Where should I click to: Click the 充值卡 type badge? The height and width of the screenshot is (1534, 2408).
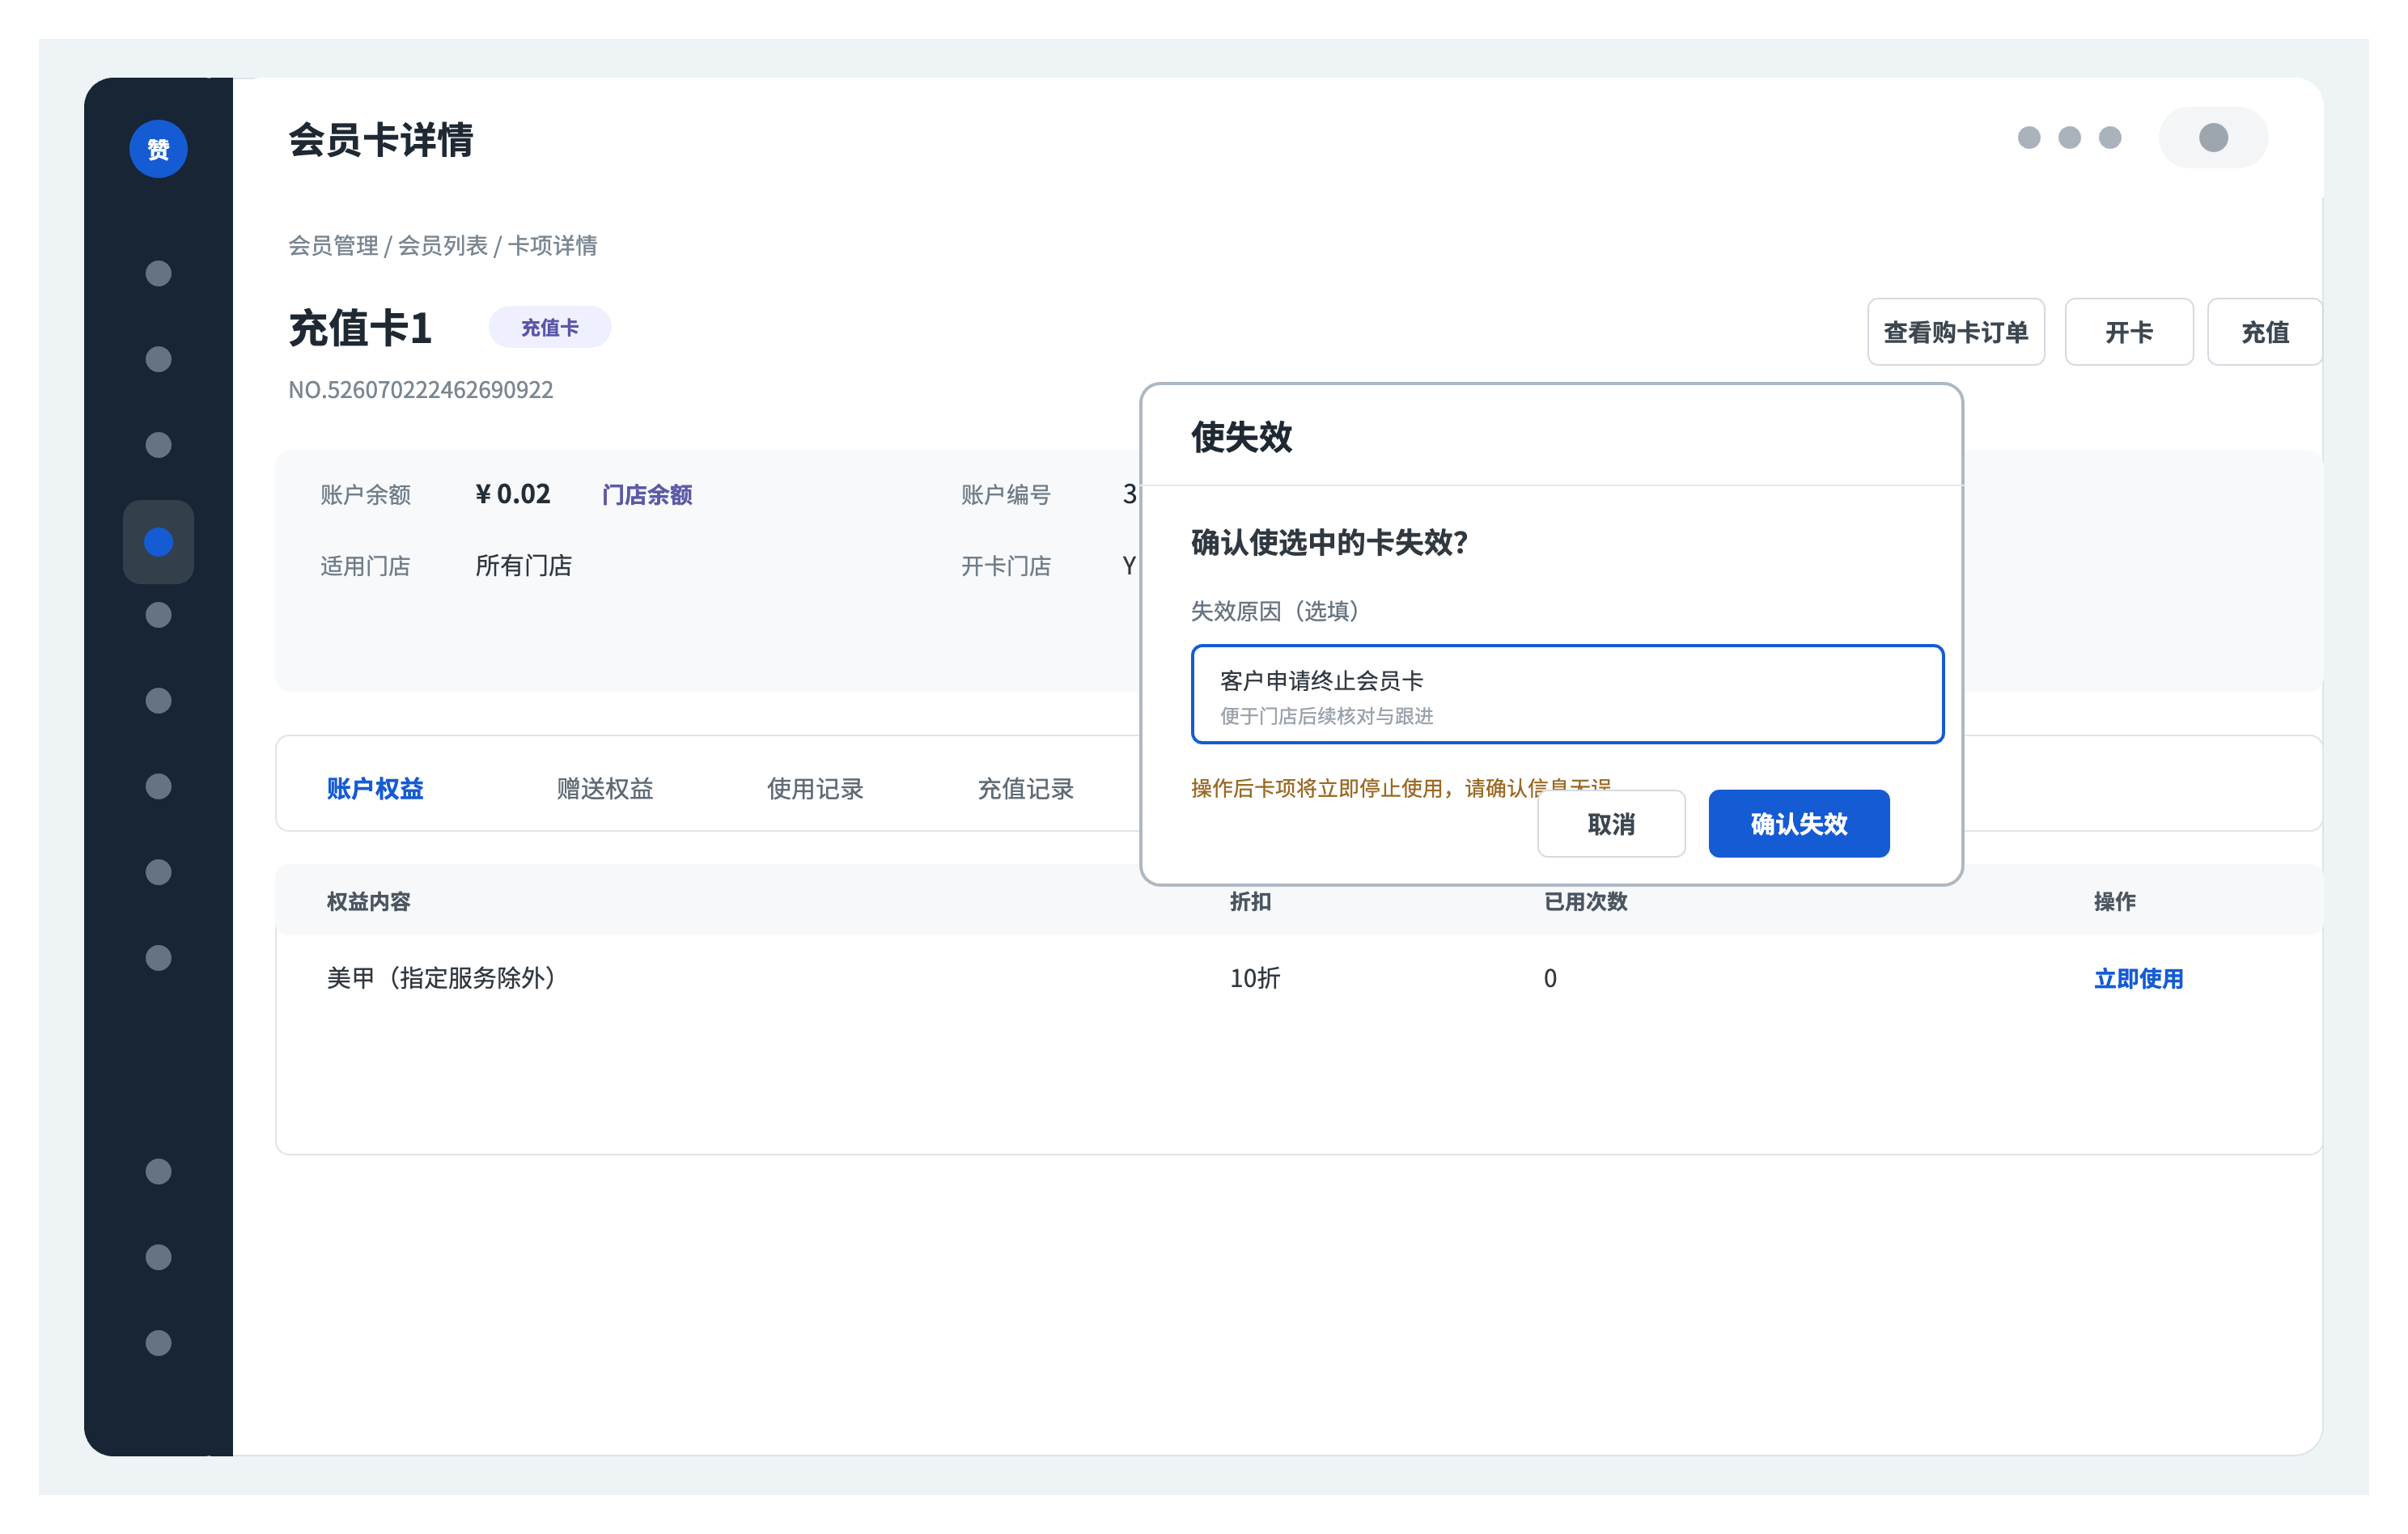pyautogui.click(x=550, y=327)
